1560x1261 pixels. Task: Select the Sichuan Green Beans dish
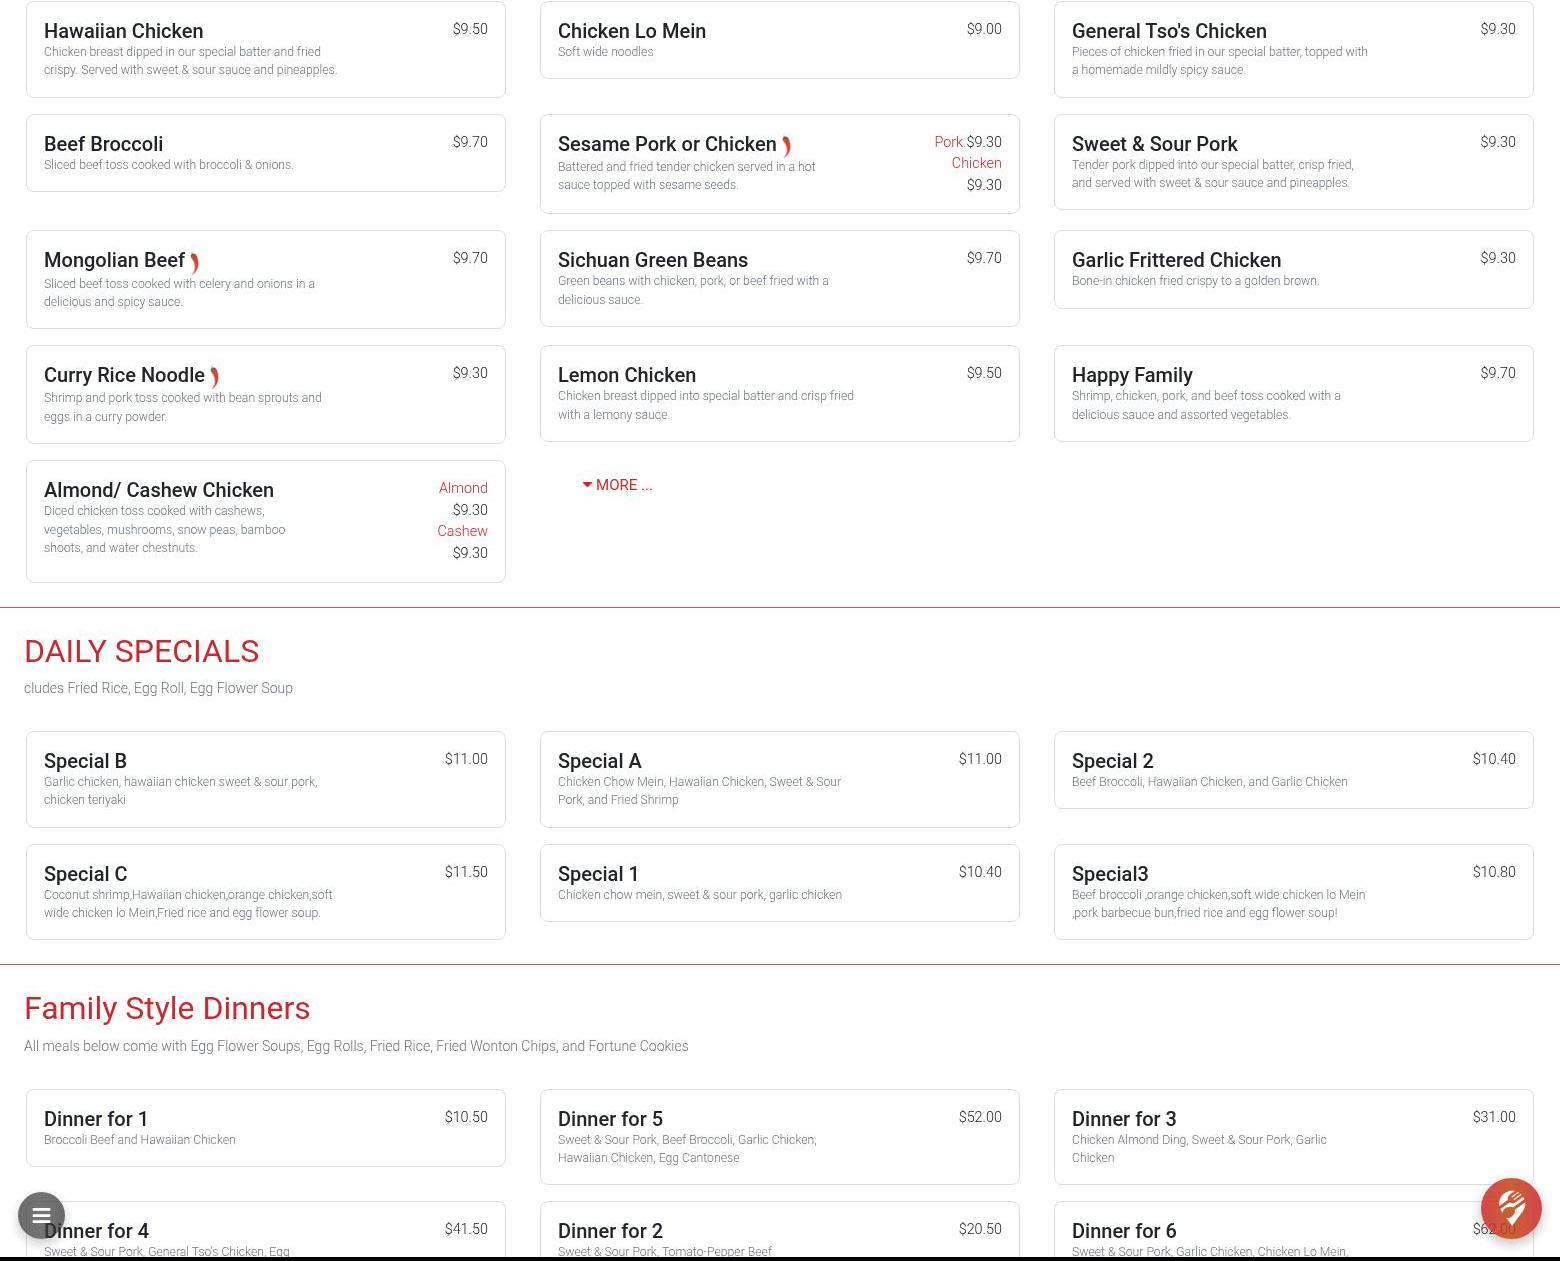pyautogui.click(x=780, y=278)
